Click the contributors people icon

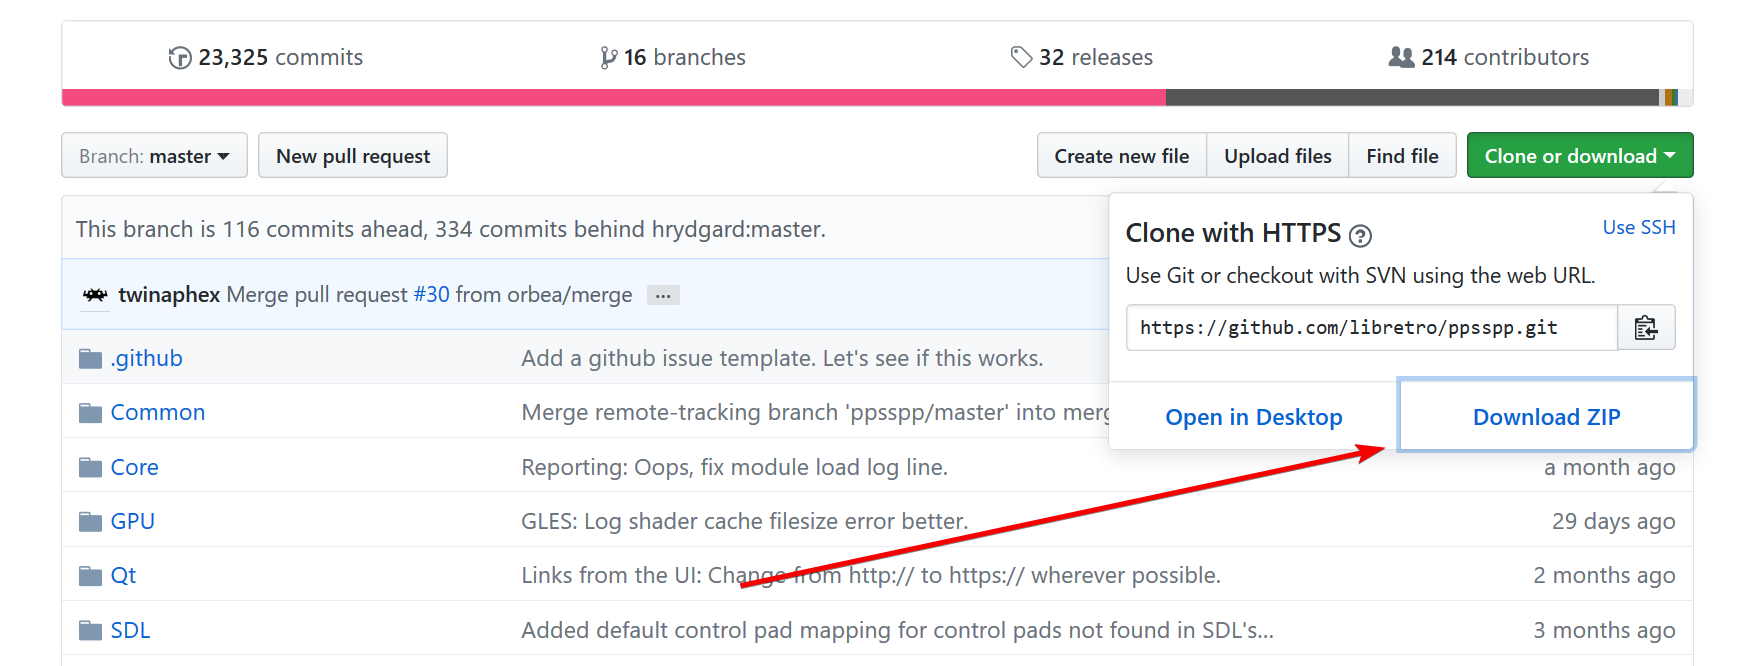(x=1401, y=57)
